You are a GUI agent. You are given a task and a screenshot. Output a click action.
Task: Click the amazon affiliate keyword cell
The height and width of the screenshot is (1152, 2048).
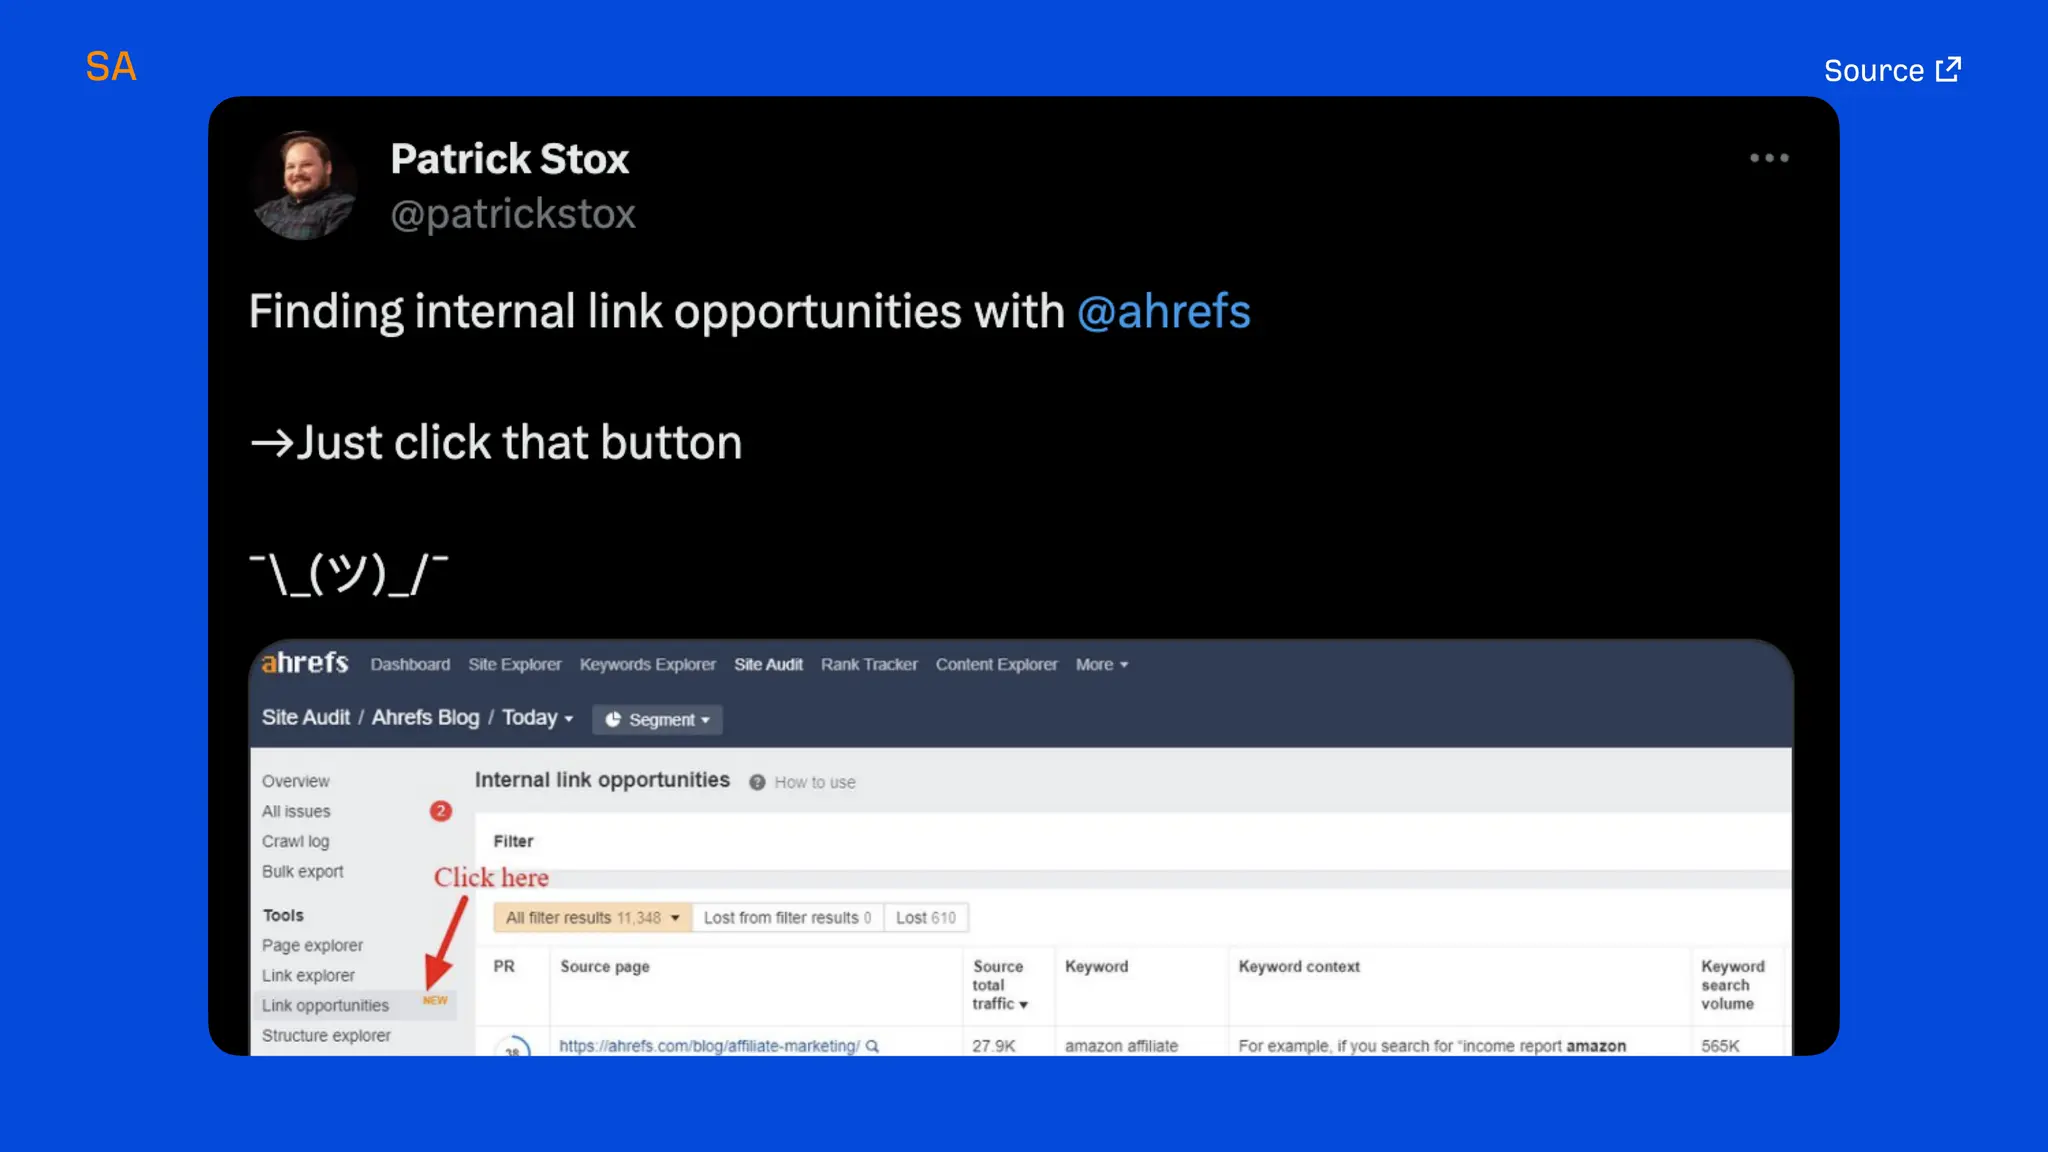point(1121,1045)
